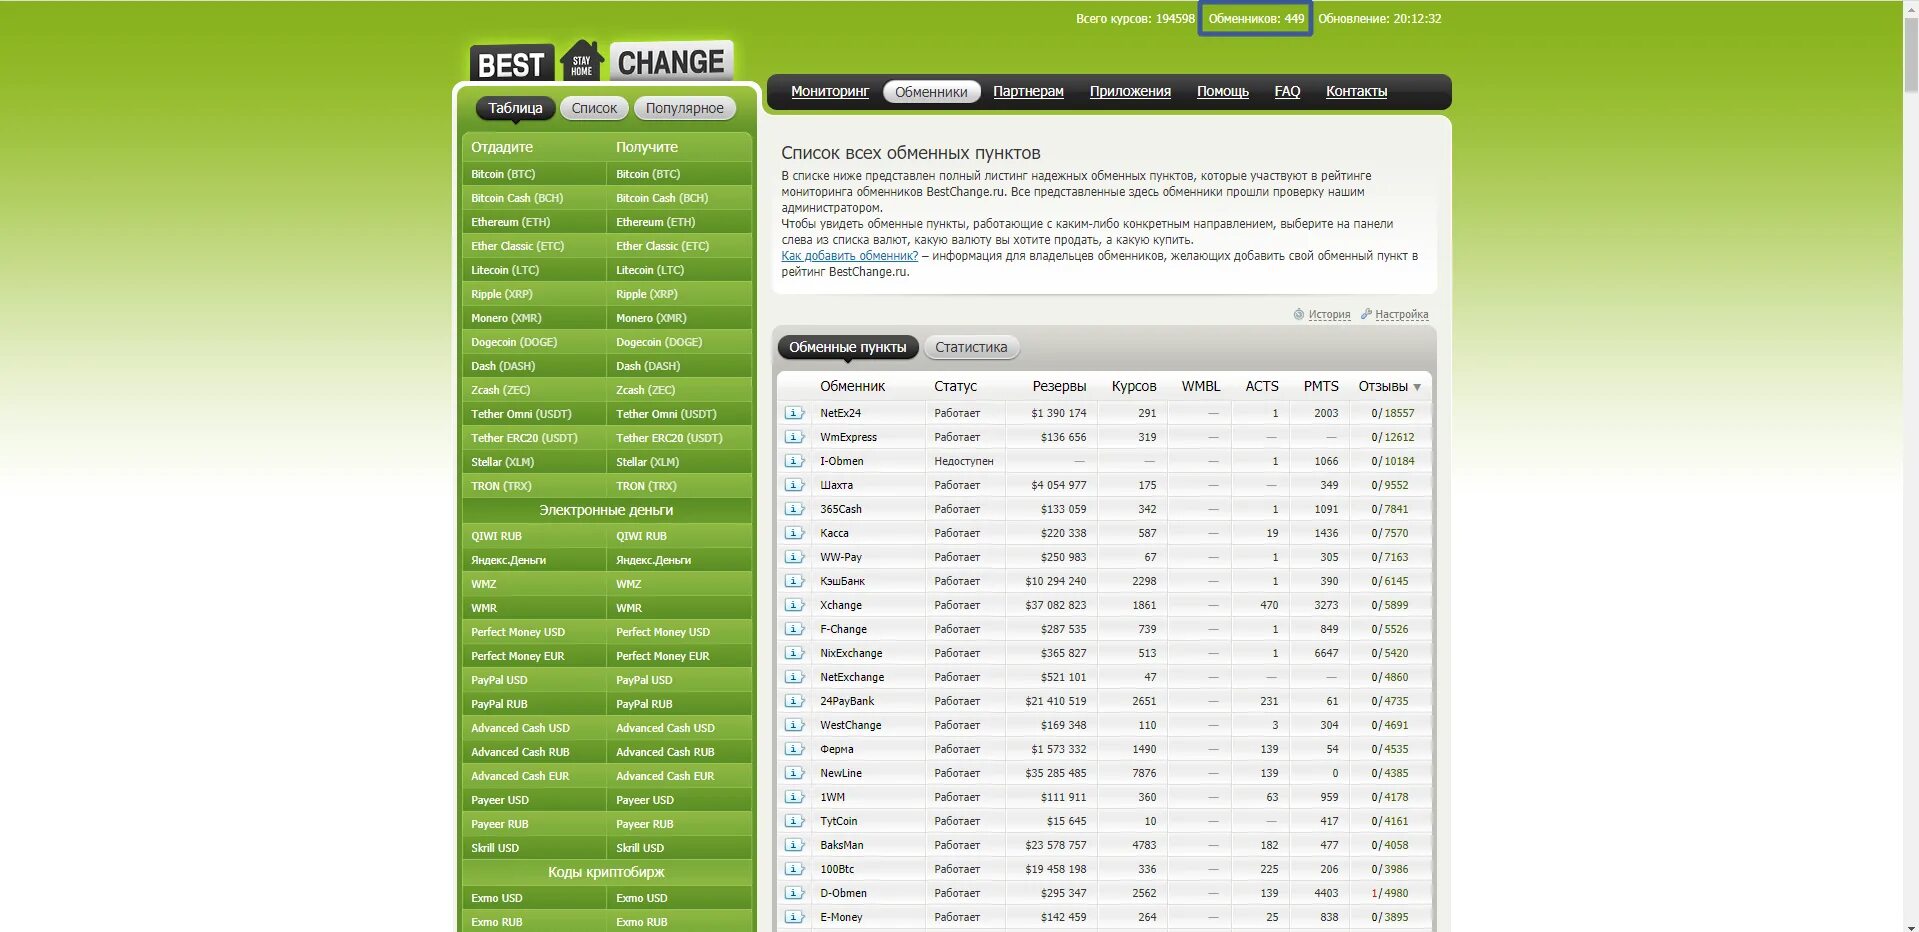The width and height of the screenshot is (1919, 932).
Task: Click the BestChange house logo
Action: pyautogui.click(x=582, y=60)
